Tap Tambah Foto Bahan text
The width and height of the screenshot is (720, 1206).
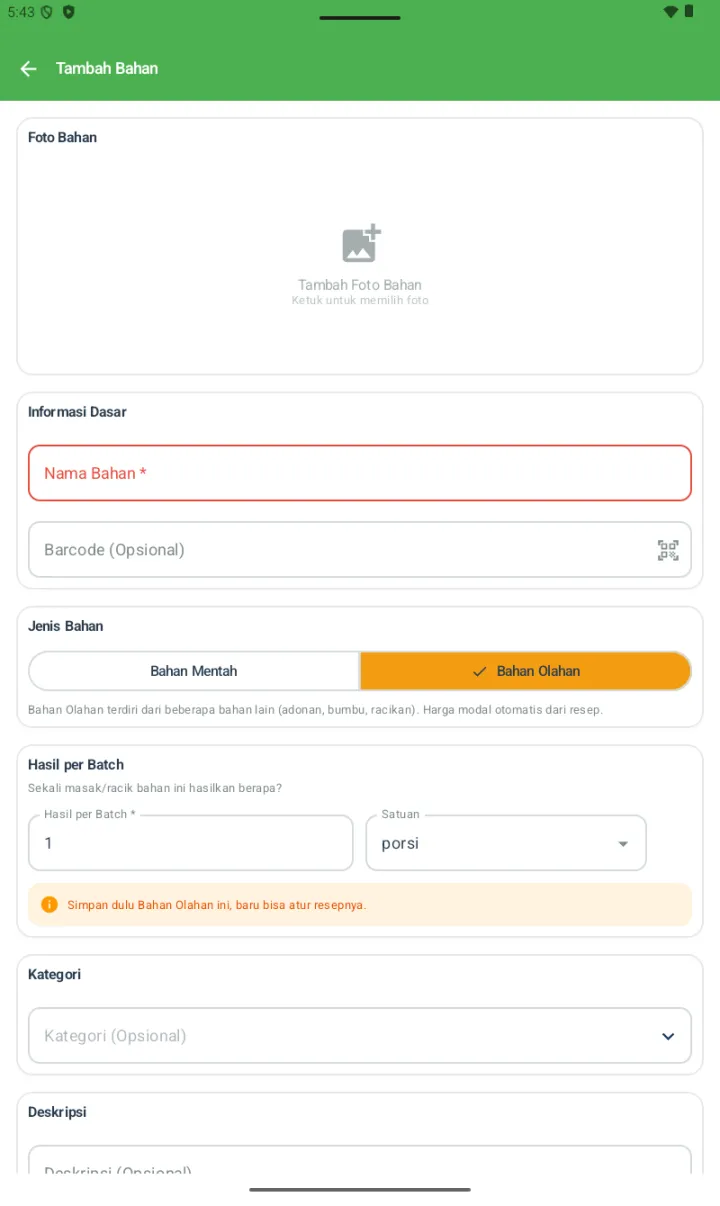point(360,285)
